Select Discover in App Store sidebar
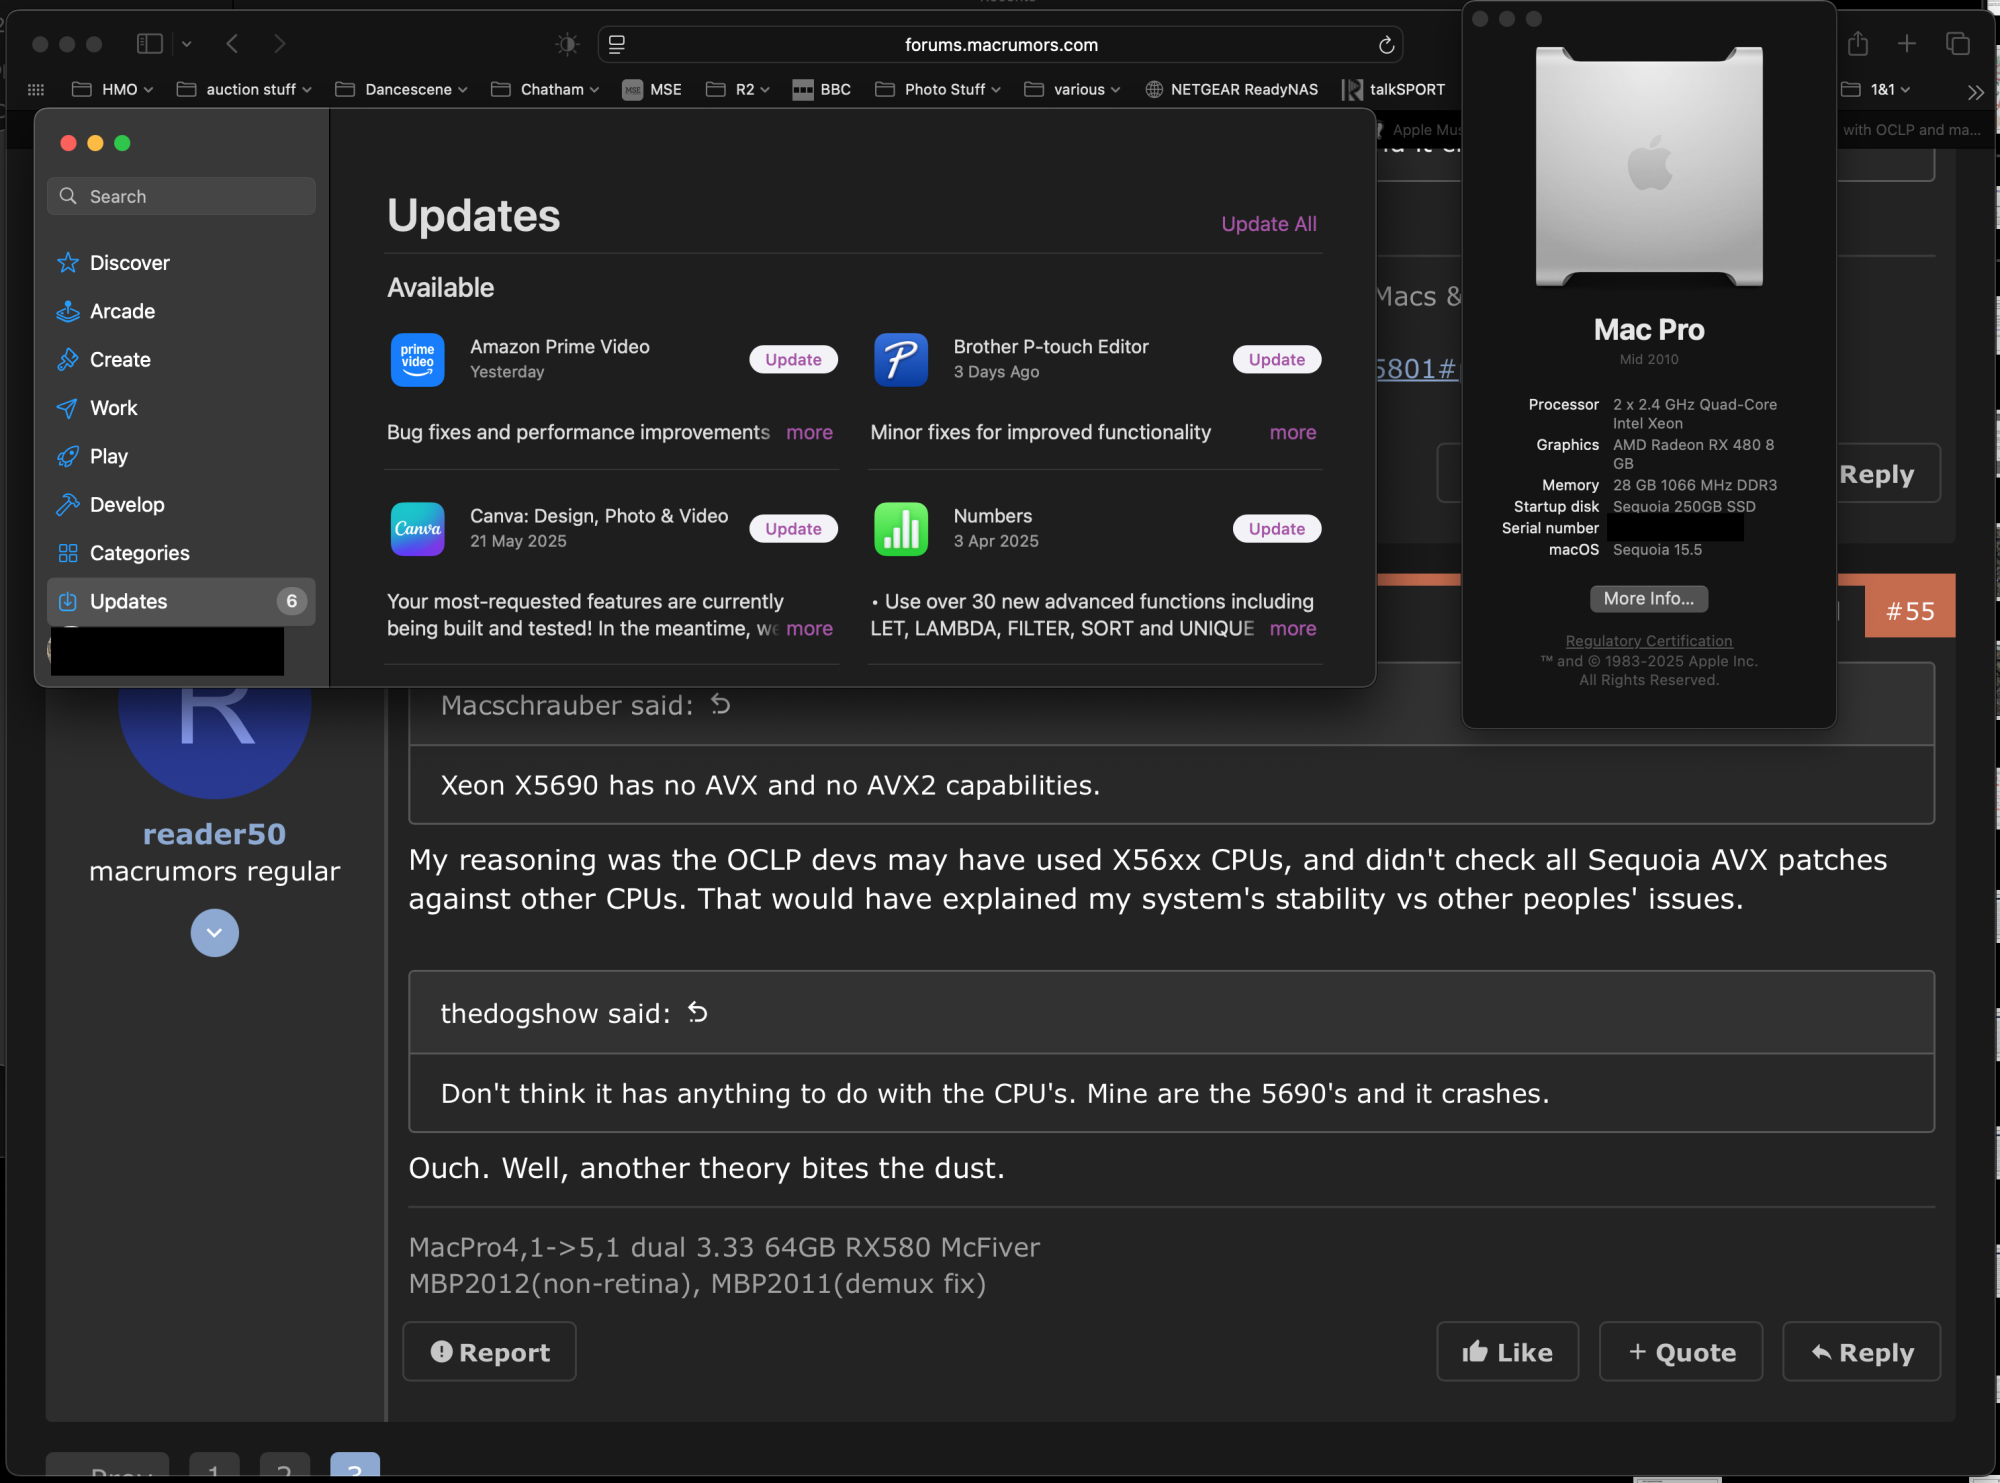 click(129, 263)
